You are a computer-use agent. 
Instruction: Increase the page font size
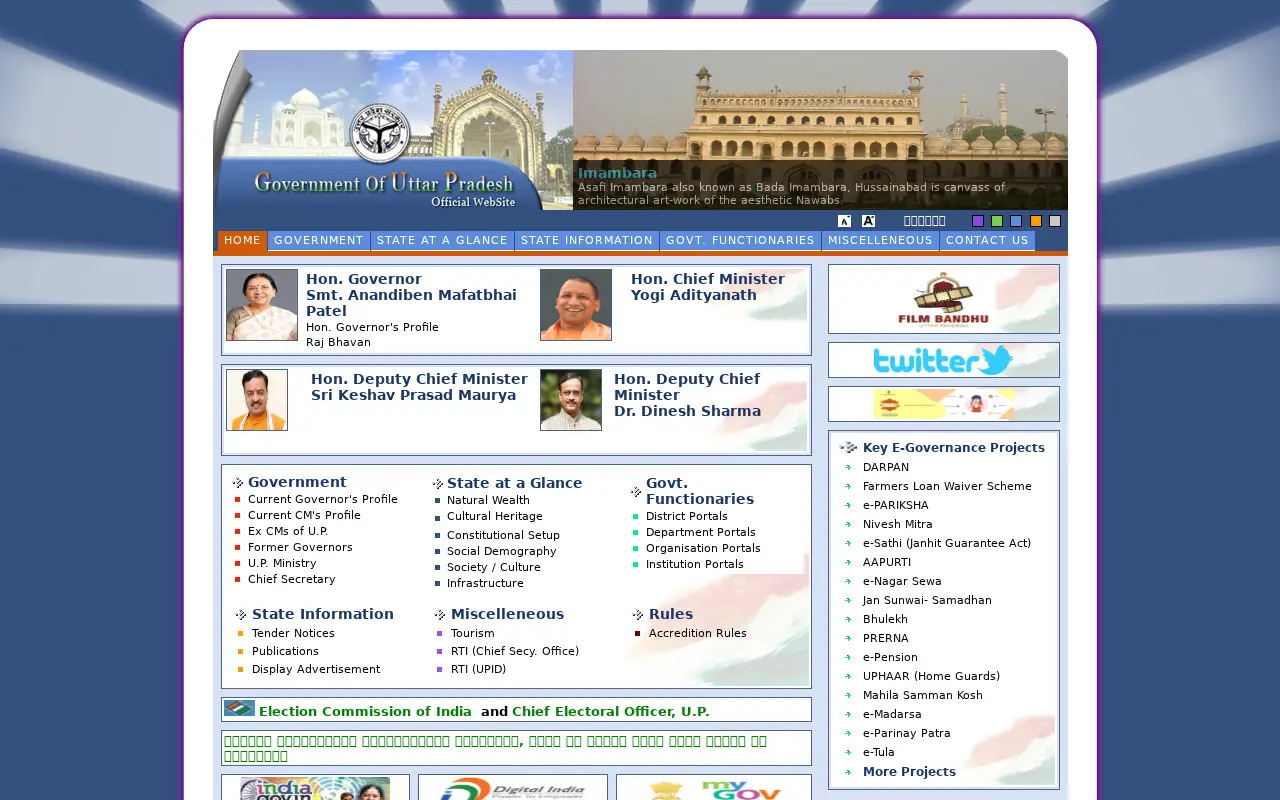point(869,221)
